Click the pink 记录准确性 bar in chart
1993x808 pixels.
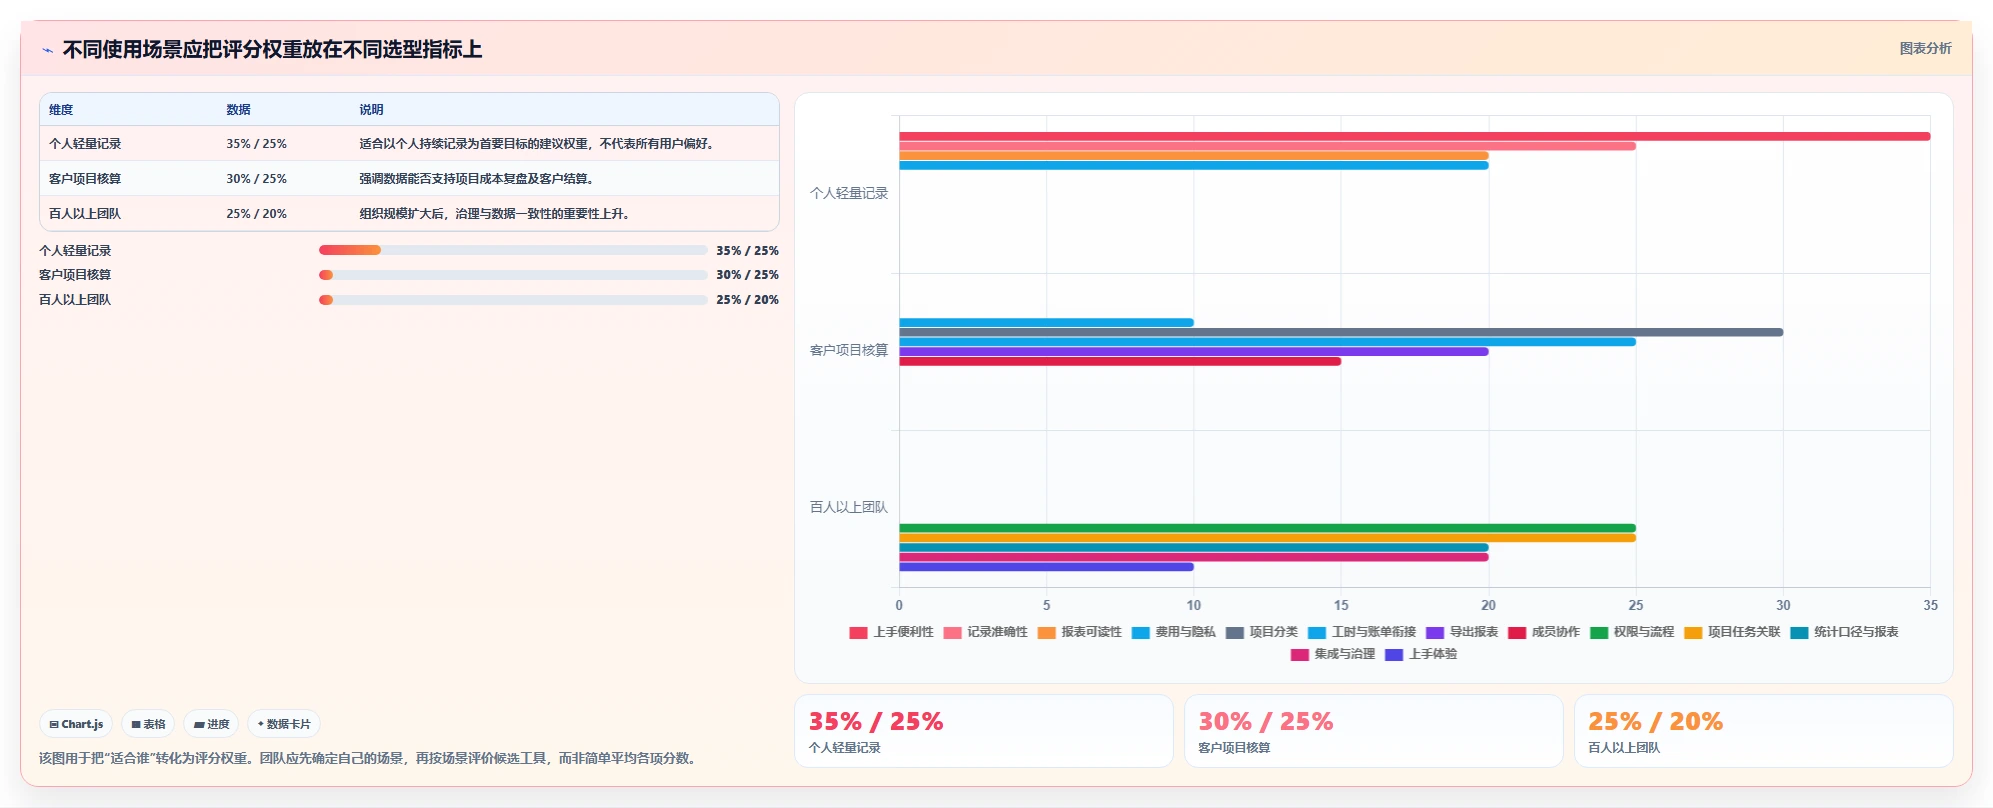tap(1267, 146)
